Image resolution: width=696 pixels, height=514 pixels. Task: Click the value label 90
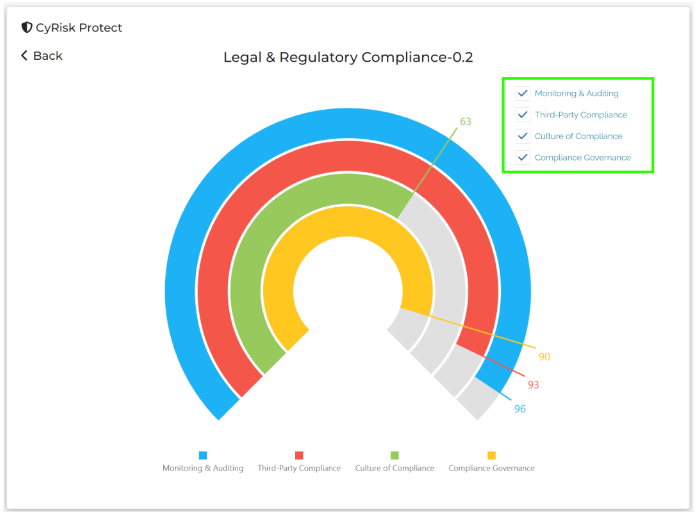(x=544, y=356)
